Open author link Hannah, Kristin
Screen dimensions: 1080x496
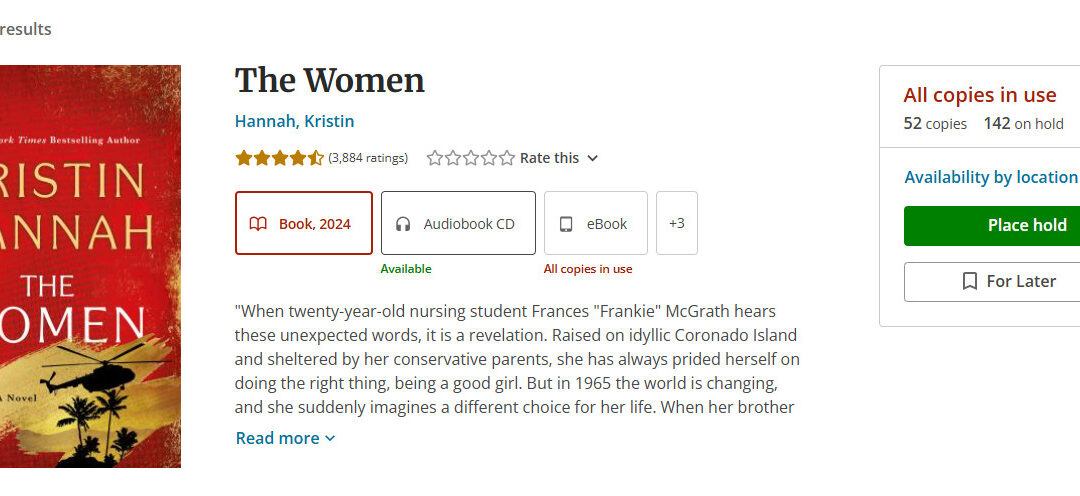point(294,121)
